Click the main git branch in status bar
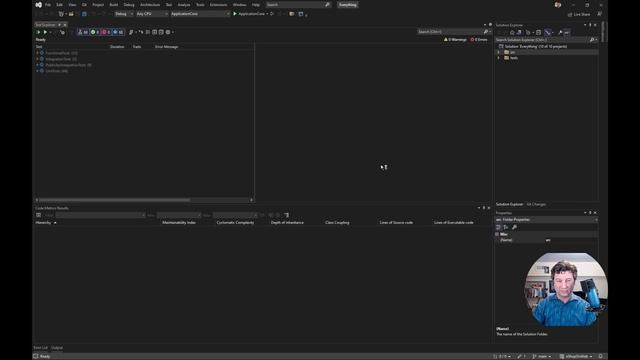 click(x=542, y=356)
